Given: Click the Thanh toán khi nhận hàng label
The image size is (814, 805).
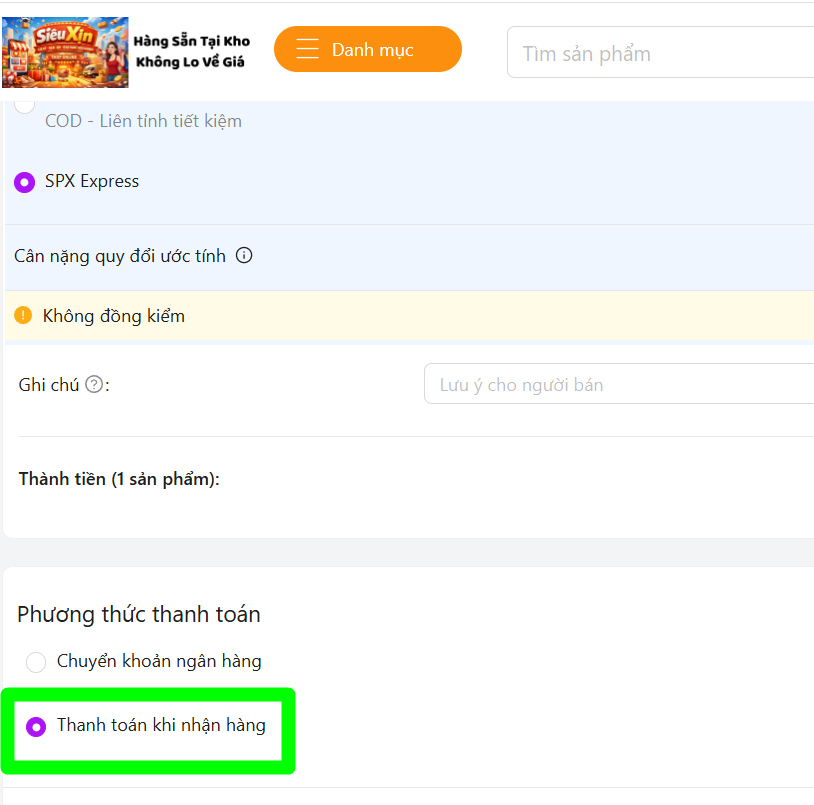Looking at the screenshot, I should pos(161,725).
